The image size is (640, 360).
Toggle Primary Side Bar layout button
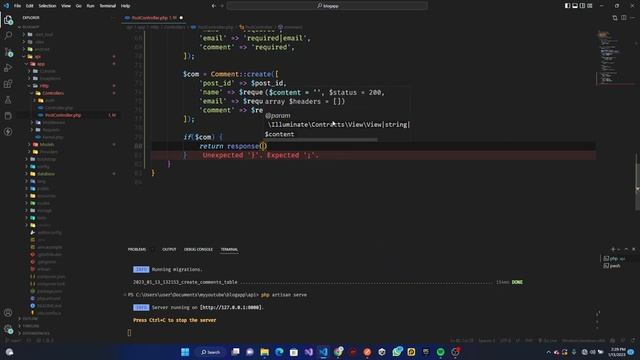tap(567, 6)
